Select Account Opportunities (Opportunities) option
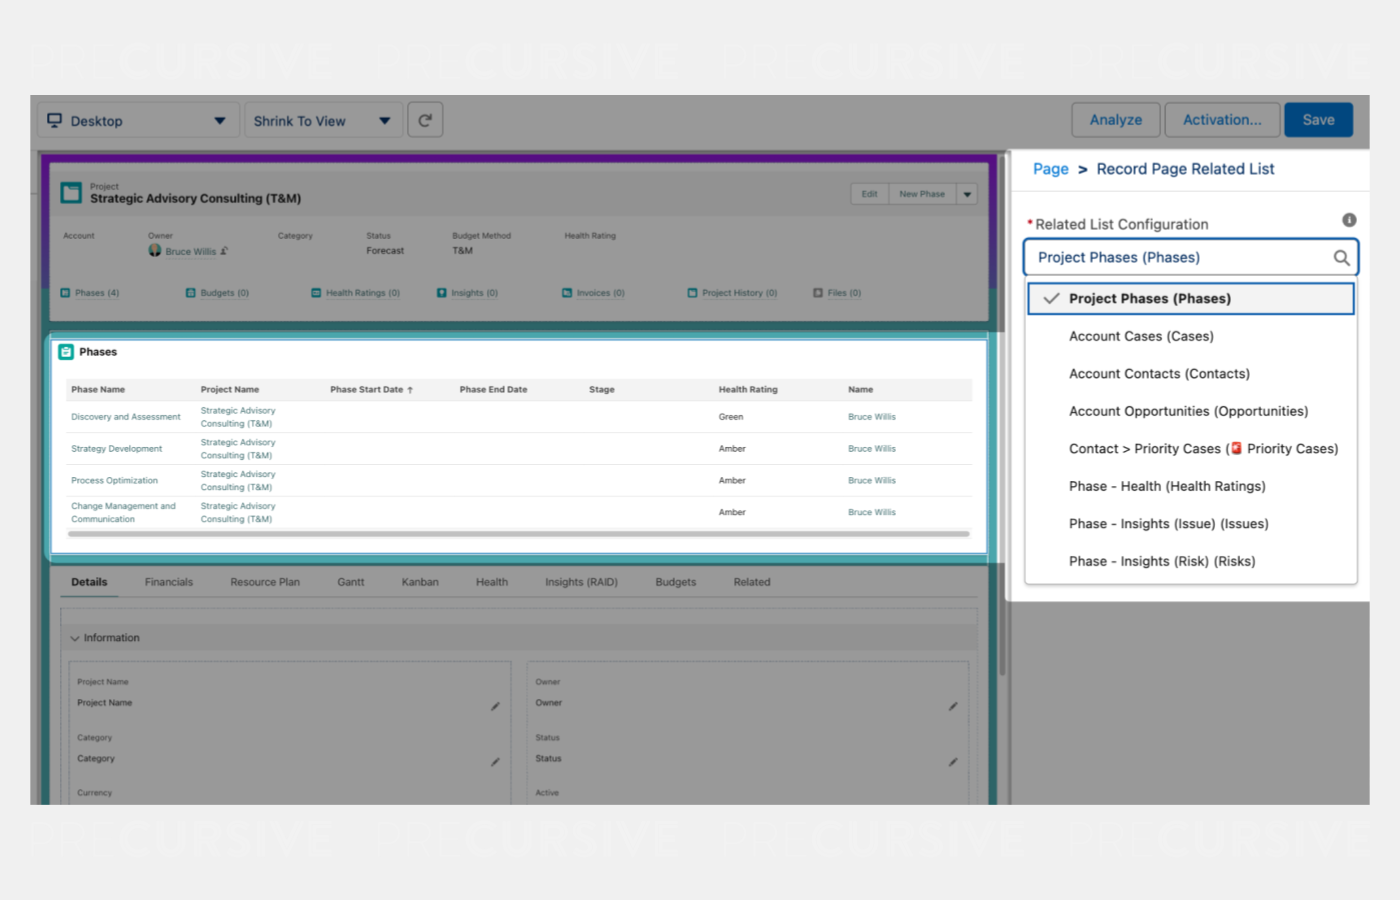1400x900 pixels. [1191, 411]
